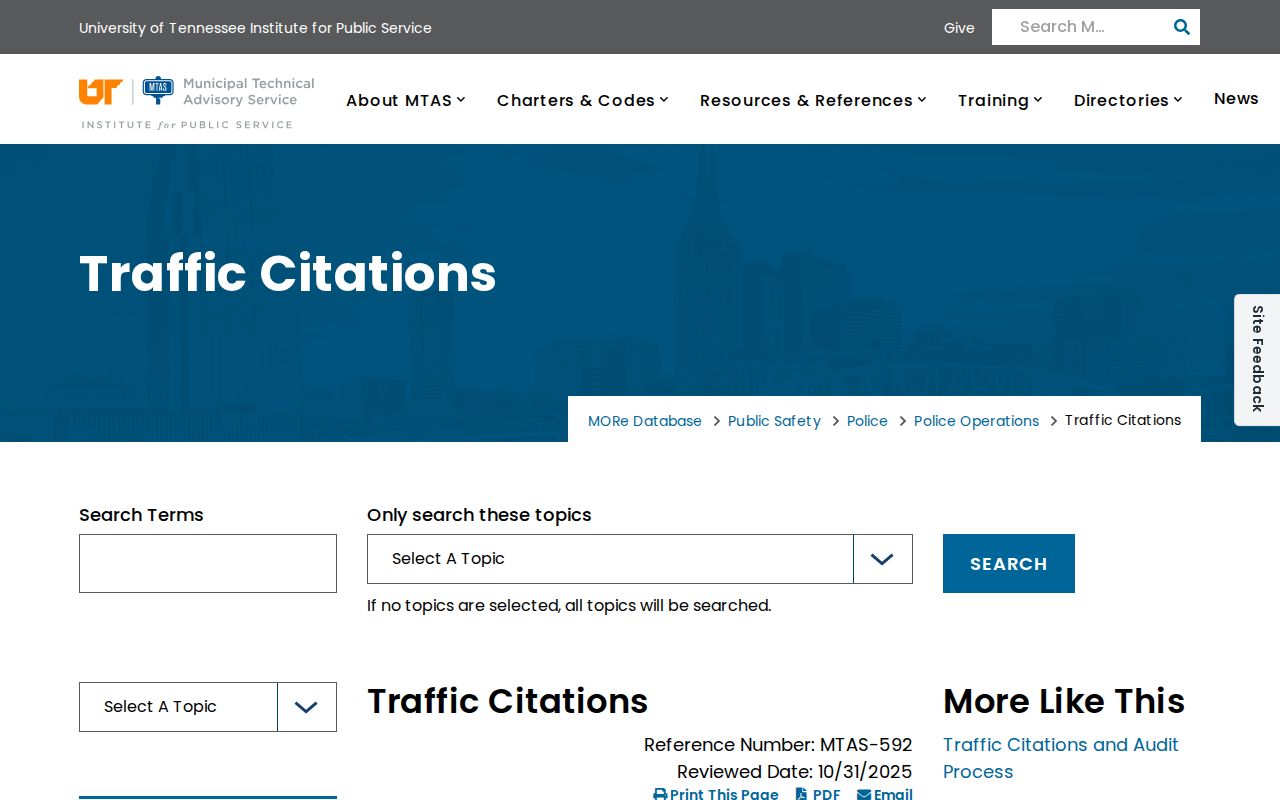
Task: Focus the Search MTAS header field
Action: pyautogui.click(x=1078, y=27)
